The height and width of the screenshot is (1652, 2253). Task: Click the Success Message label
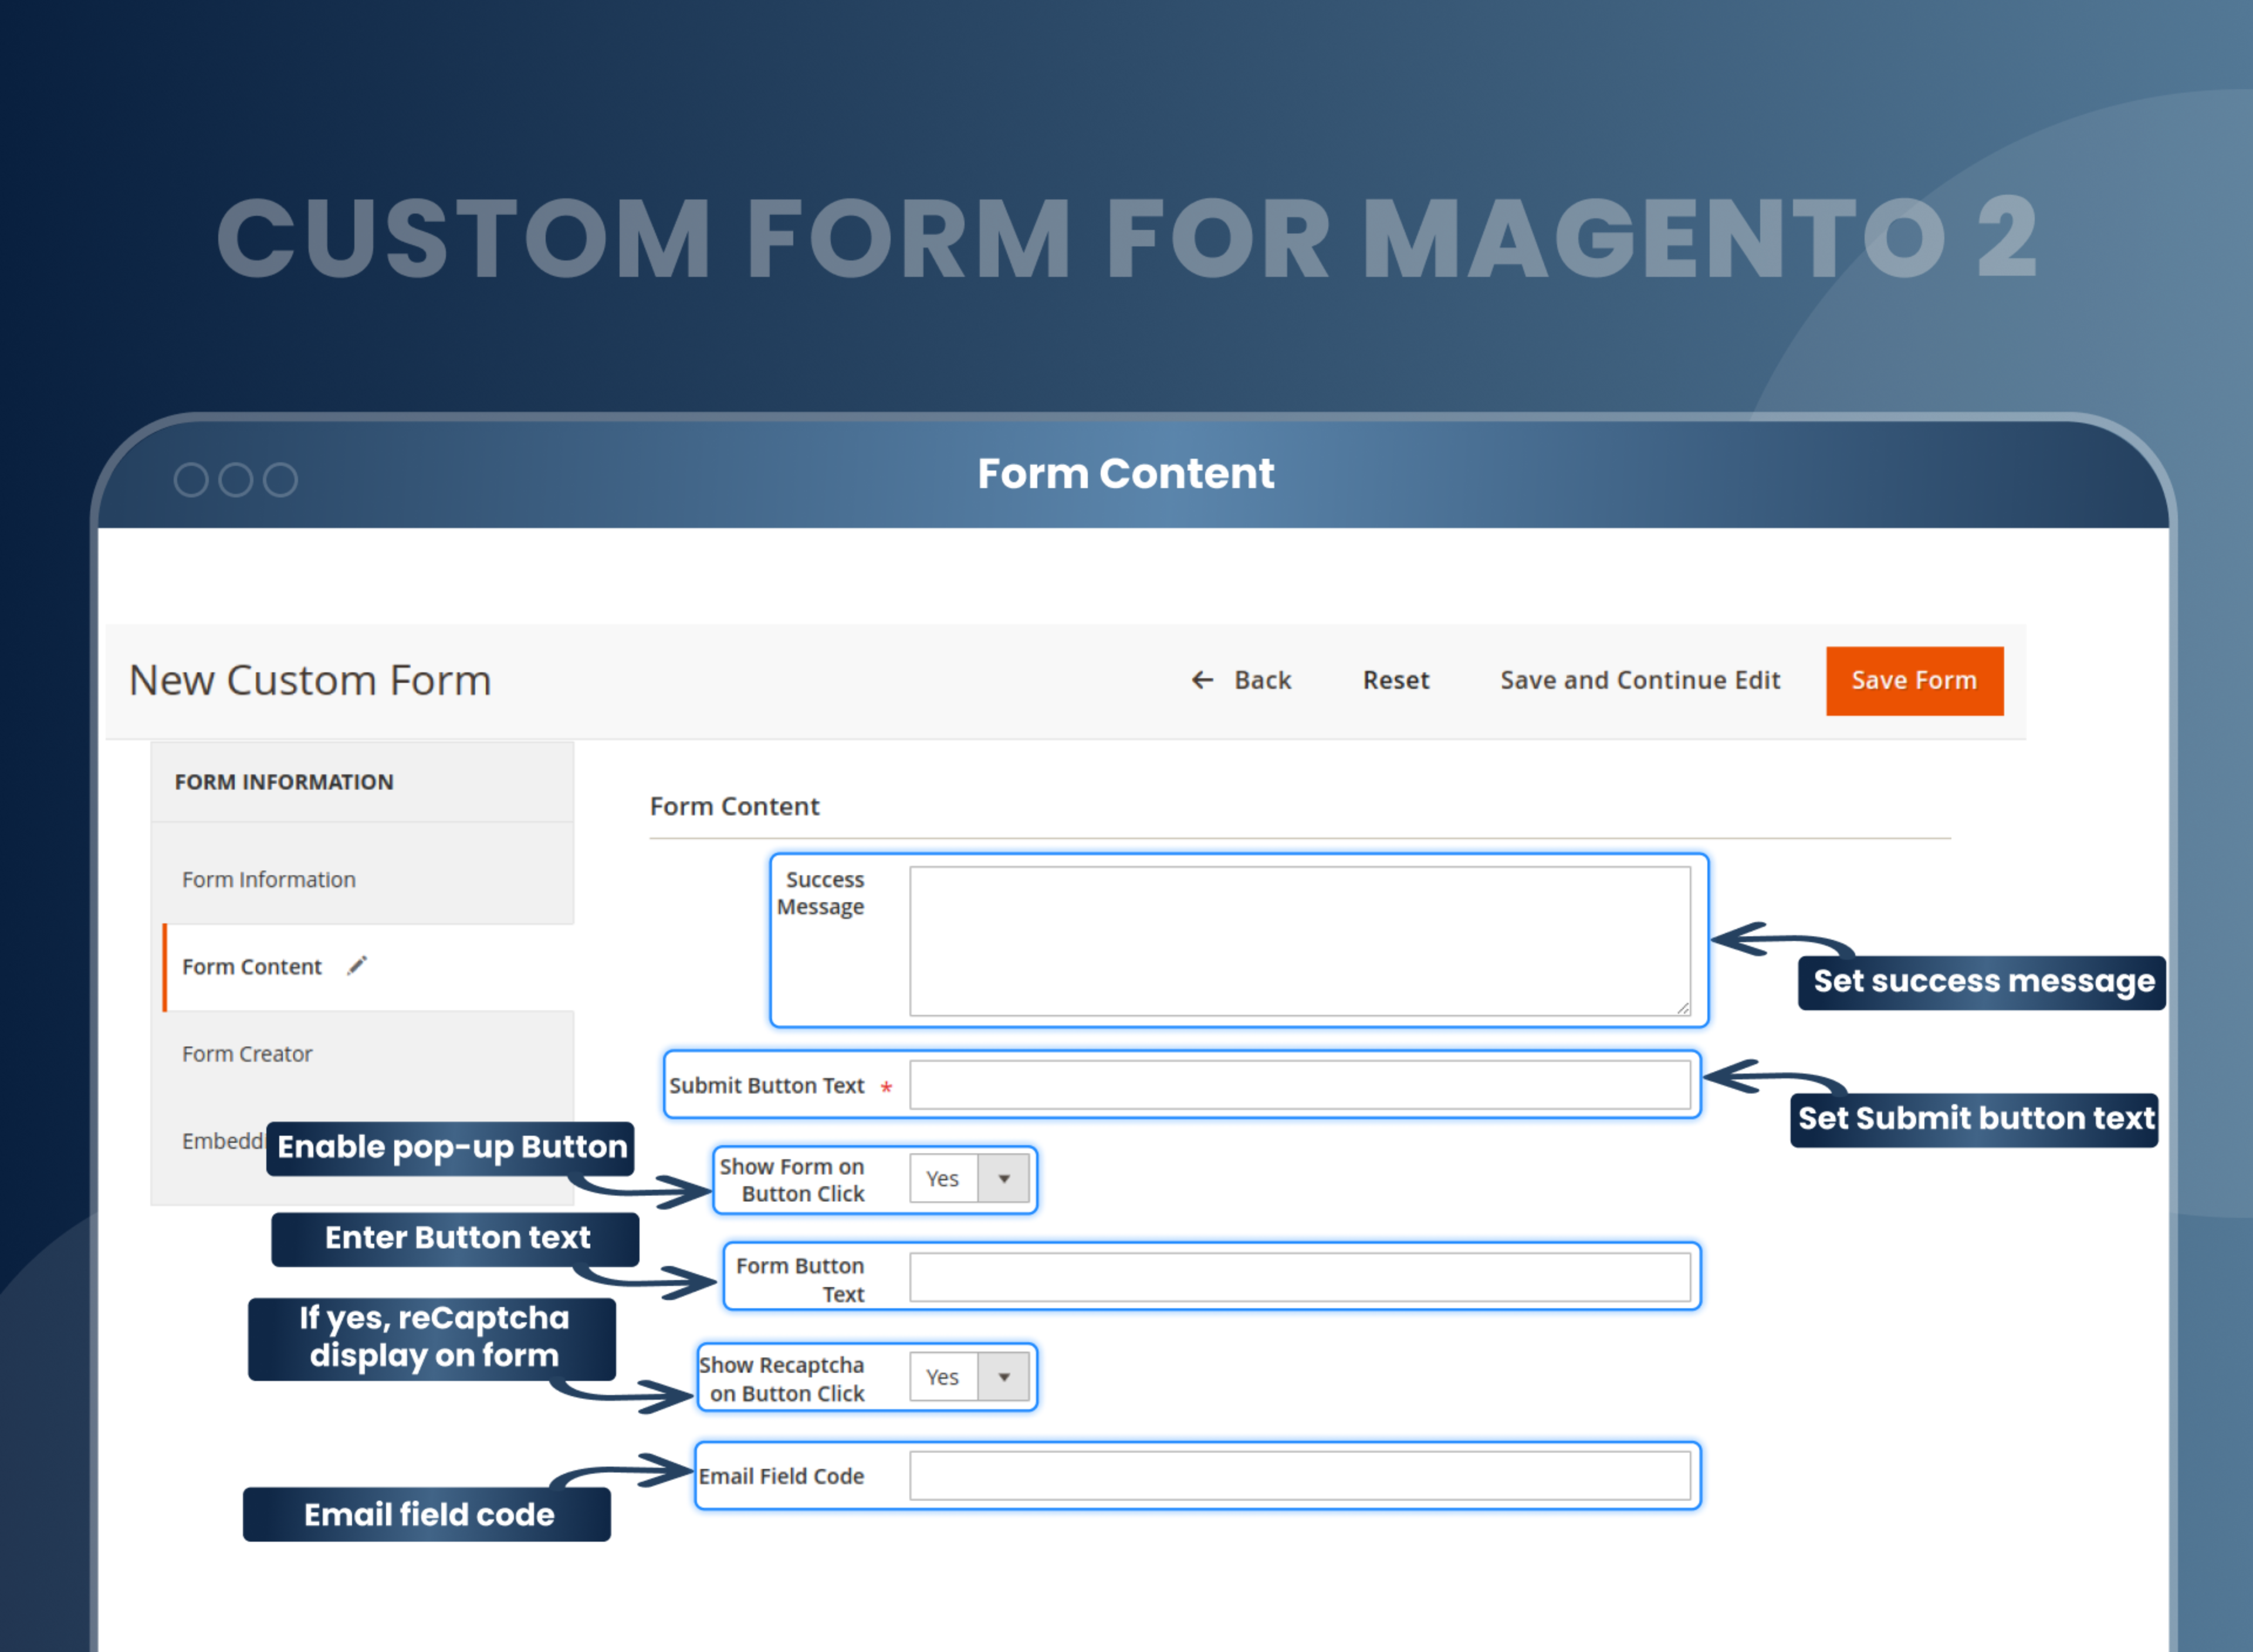coord(821,892)
